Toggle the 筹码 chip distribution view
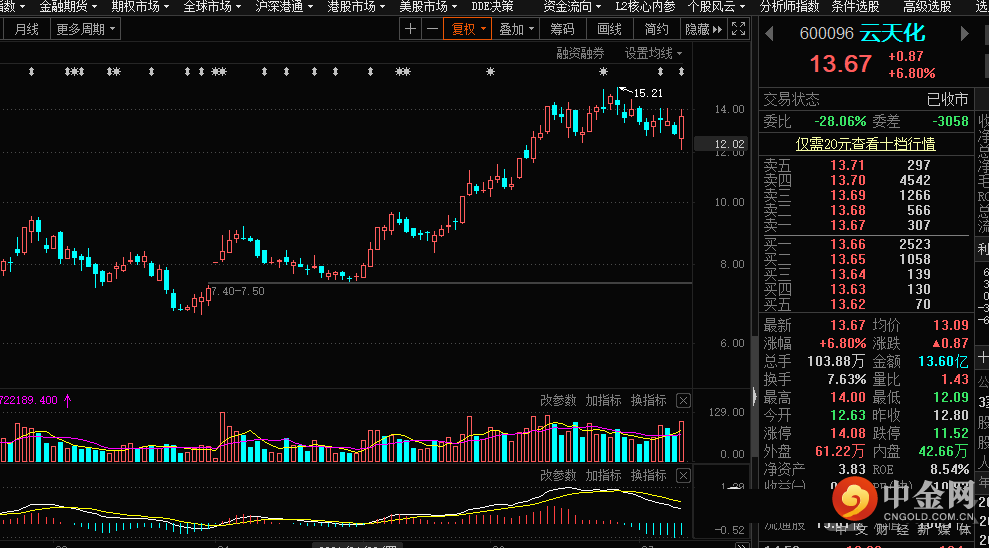The height and width of the screenshot is (548, 989). [563, 29]
